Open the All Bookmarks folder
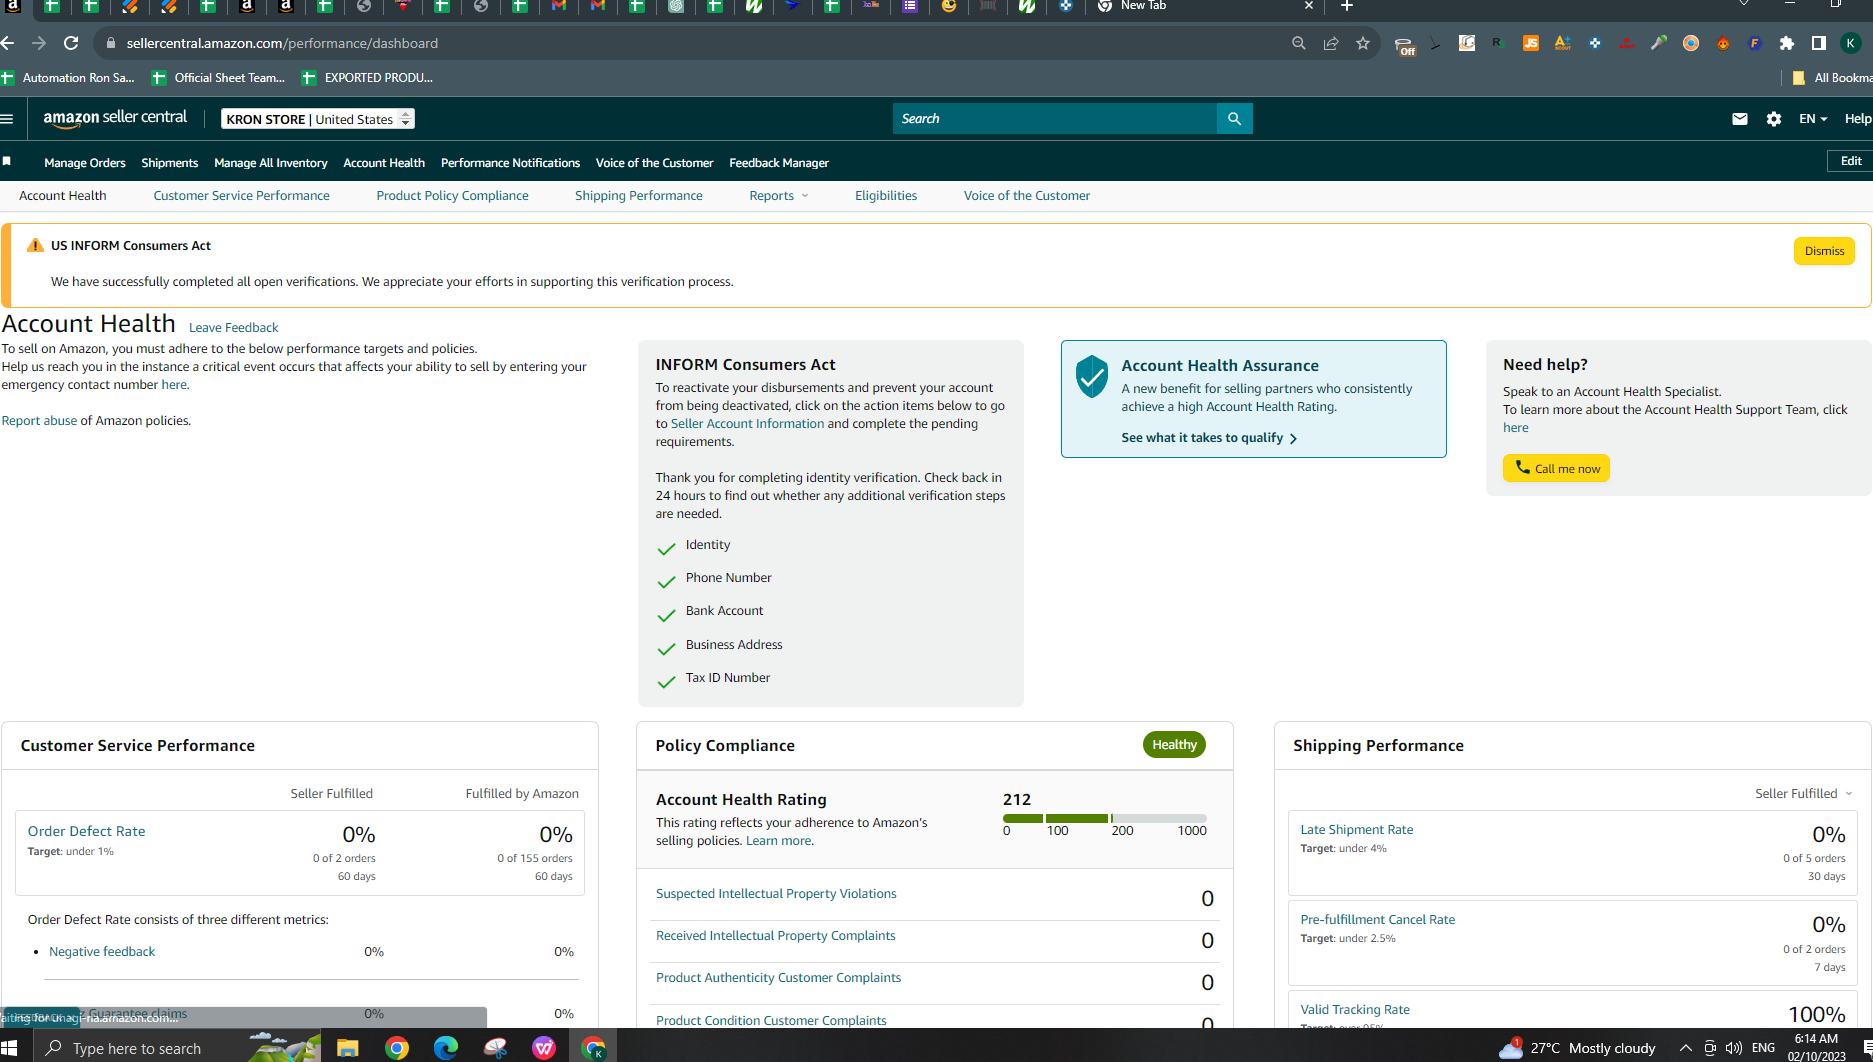Viewport: 1873px width, 1062px height. (x=1833, y=78)
